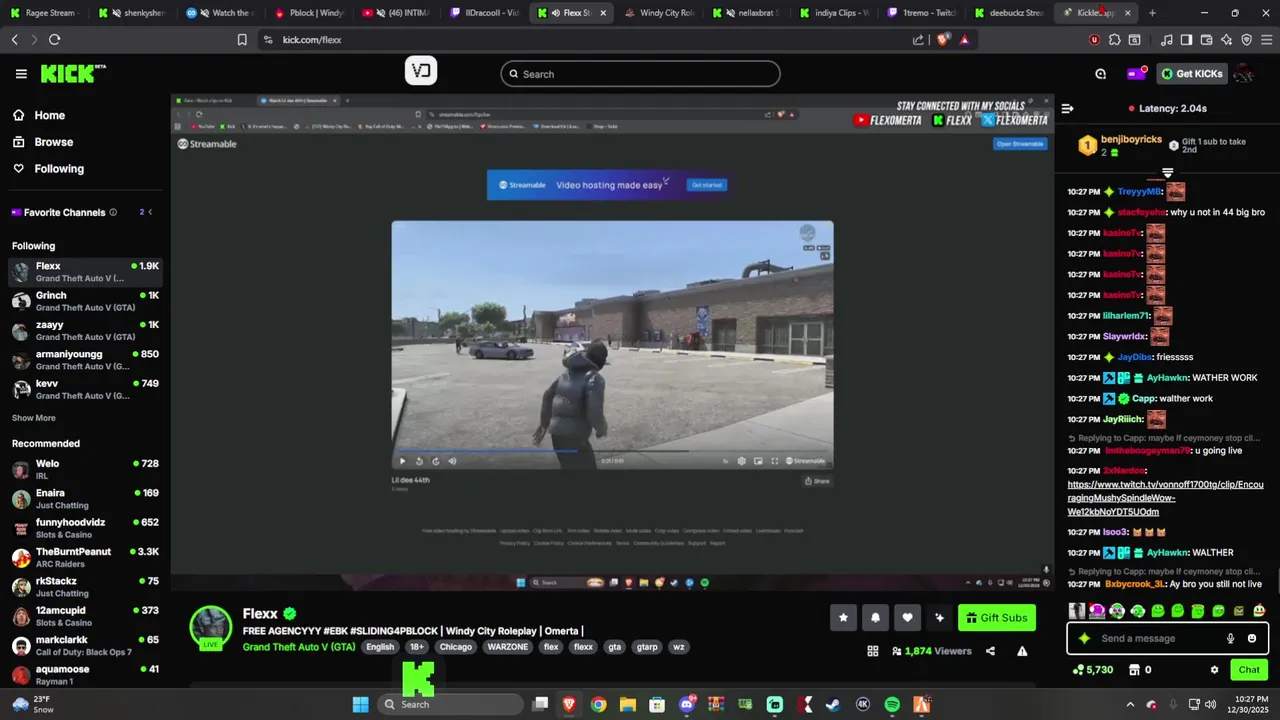Click green sparkle icon in chat input
The height and width of the screenshot is (720, 1280).
tap(1084, 638)
